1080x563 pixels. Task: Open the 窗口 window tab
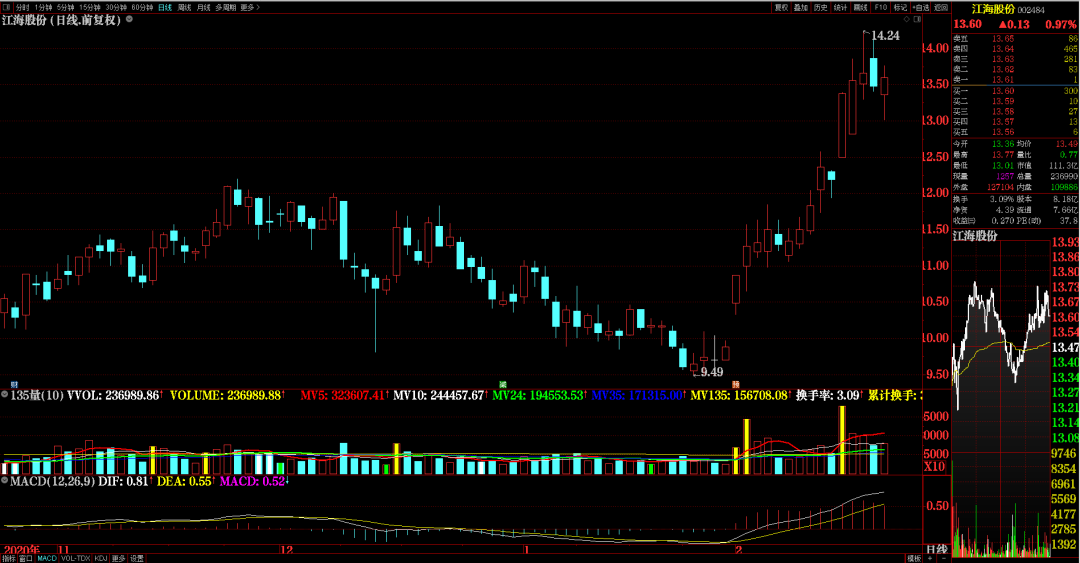[25, 558]
